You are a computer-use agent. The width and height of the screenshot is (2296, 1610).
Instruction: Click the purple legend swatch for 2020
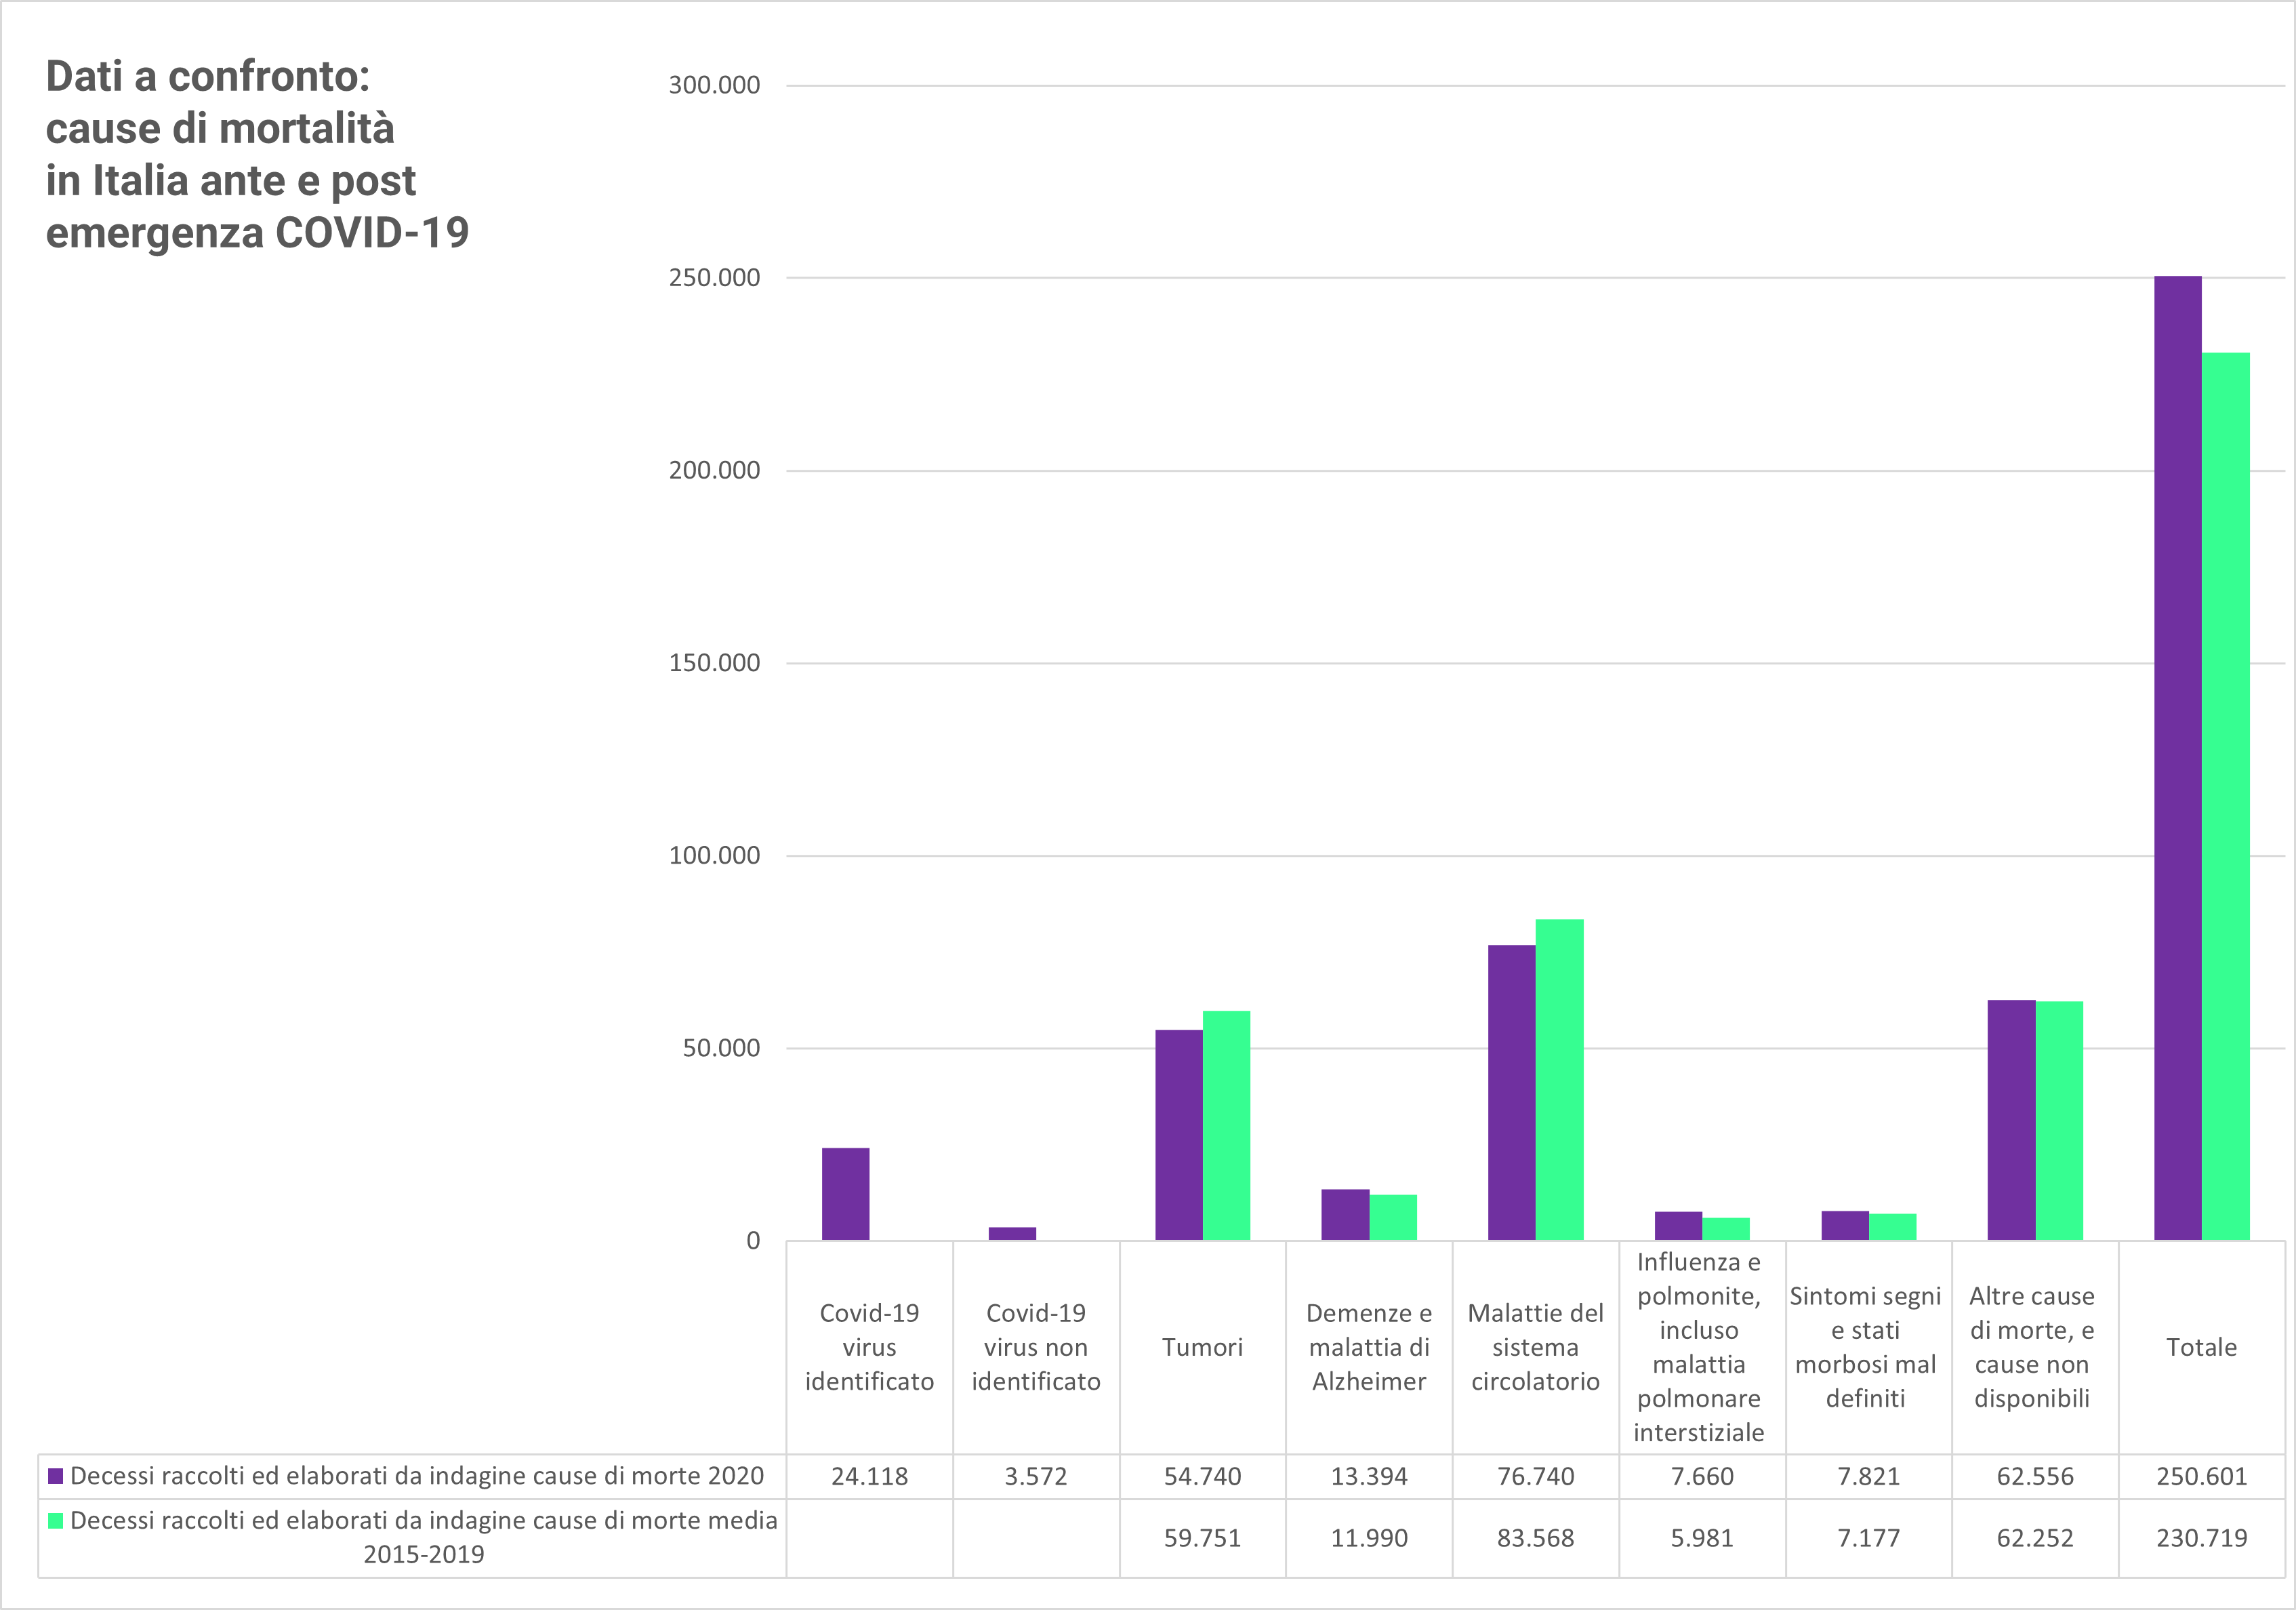(56, 1476)
